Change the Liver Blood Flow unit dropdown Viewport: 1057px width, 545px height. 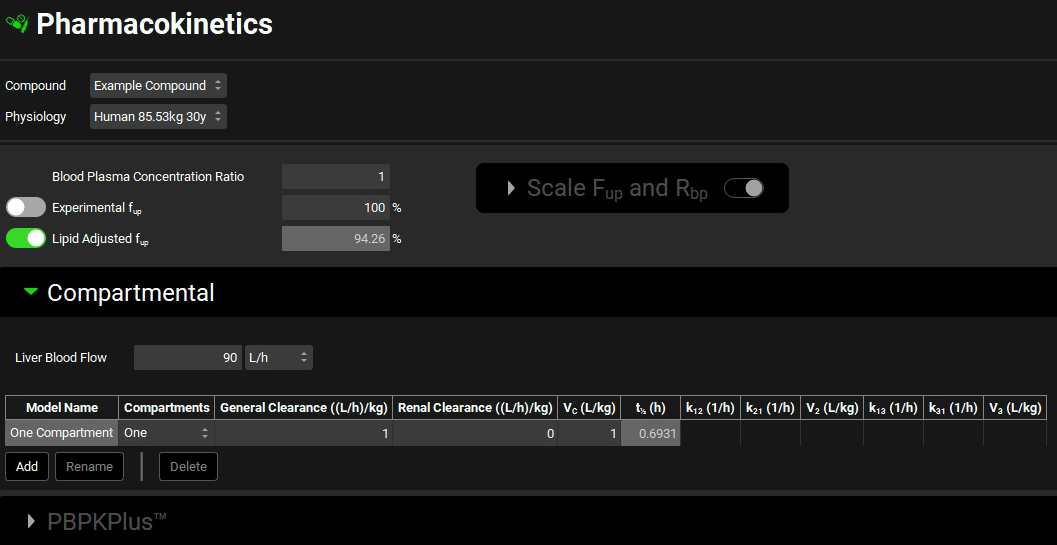coord(278,357)
